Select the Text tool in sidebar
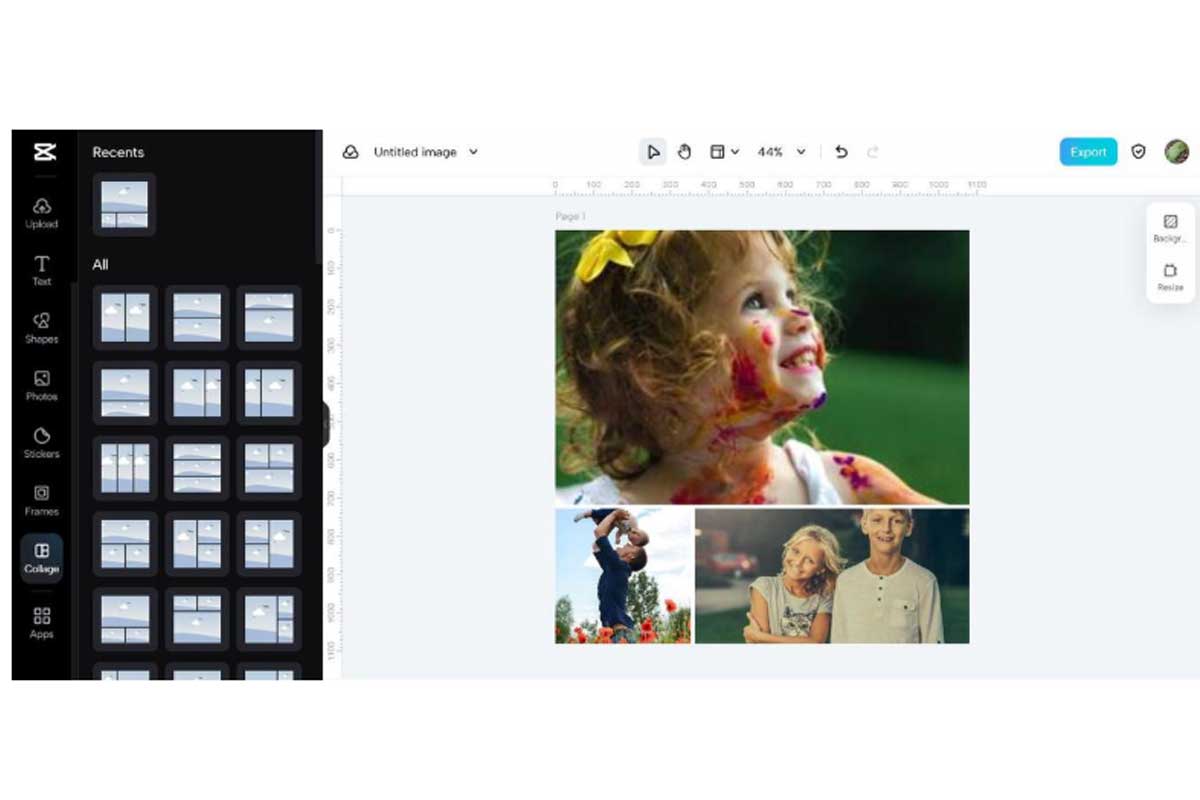 pos(42,270)
